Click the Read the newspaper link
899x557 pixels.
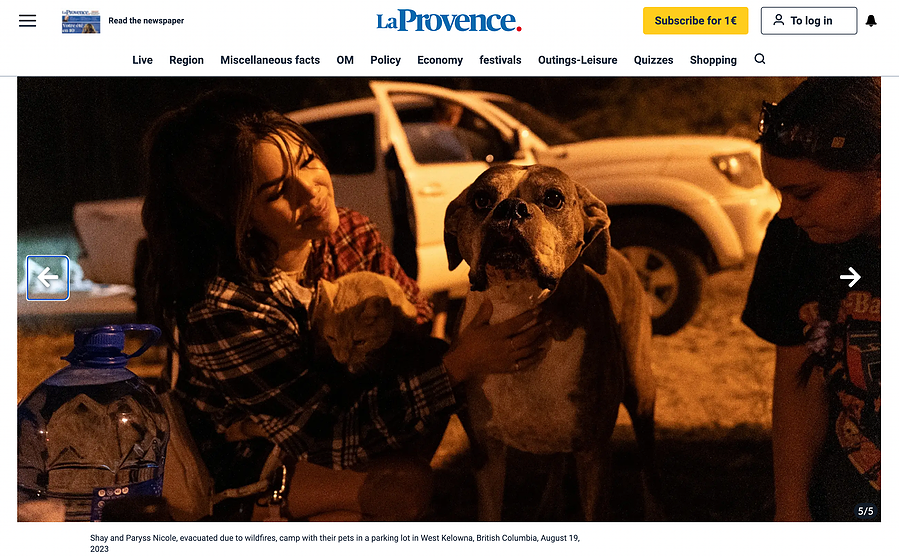point(146,21)
